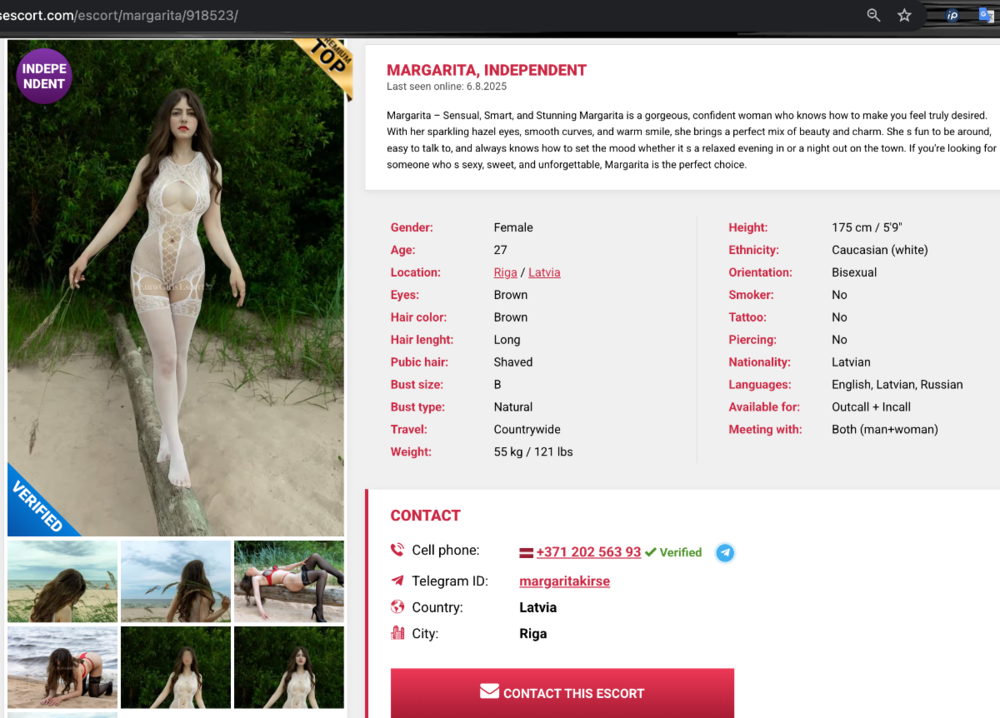1000x718 pixels.
Task: Click the green Verified checkmark near phone
Action: pyautogui.click(x=651, y=552)
